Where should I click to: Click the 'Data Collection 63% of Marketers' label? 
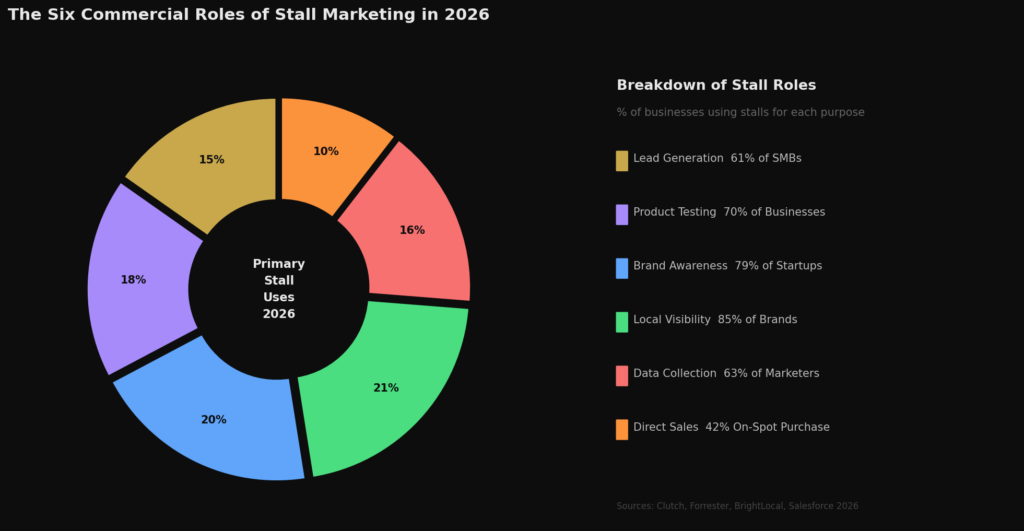point(726,374)
